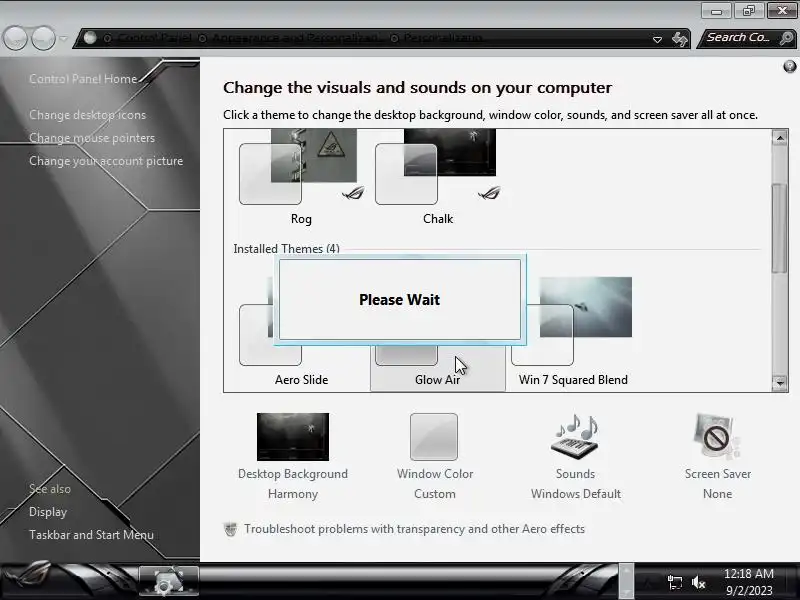Click the theme list scrollbar thumb
The height and width of the screenshot is (600, 800).
(780, 229)
